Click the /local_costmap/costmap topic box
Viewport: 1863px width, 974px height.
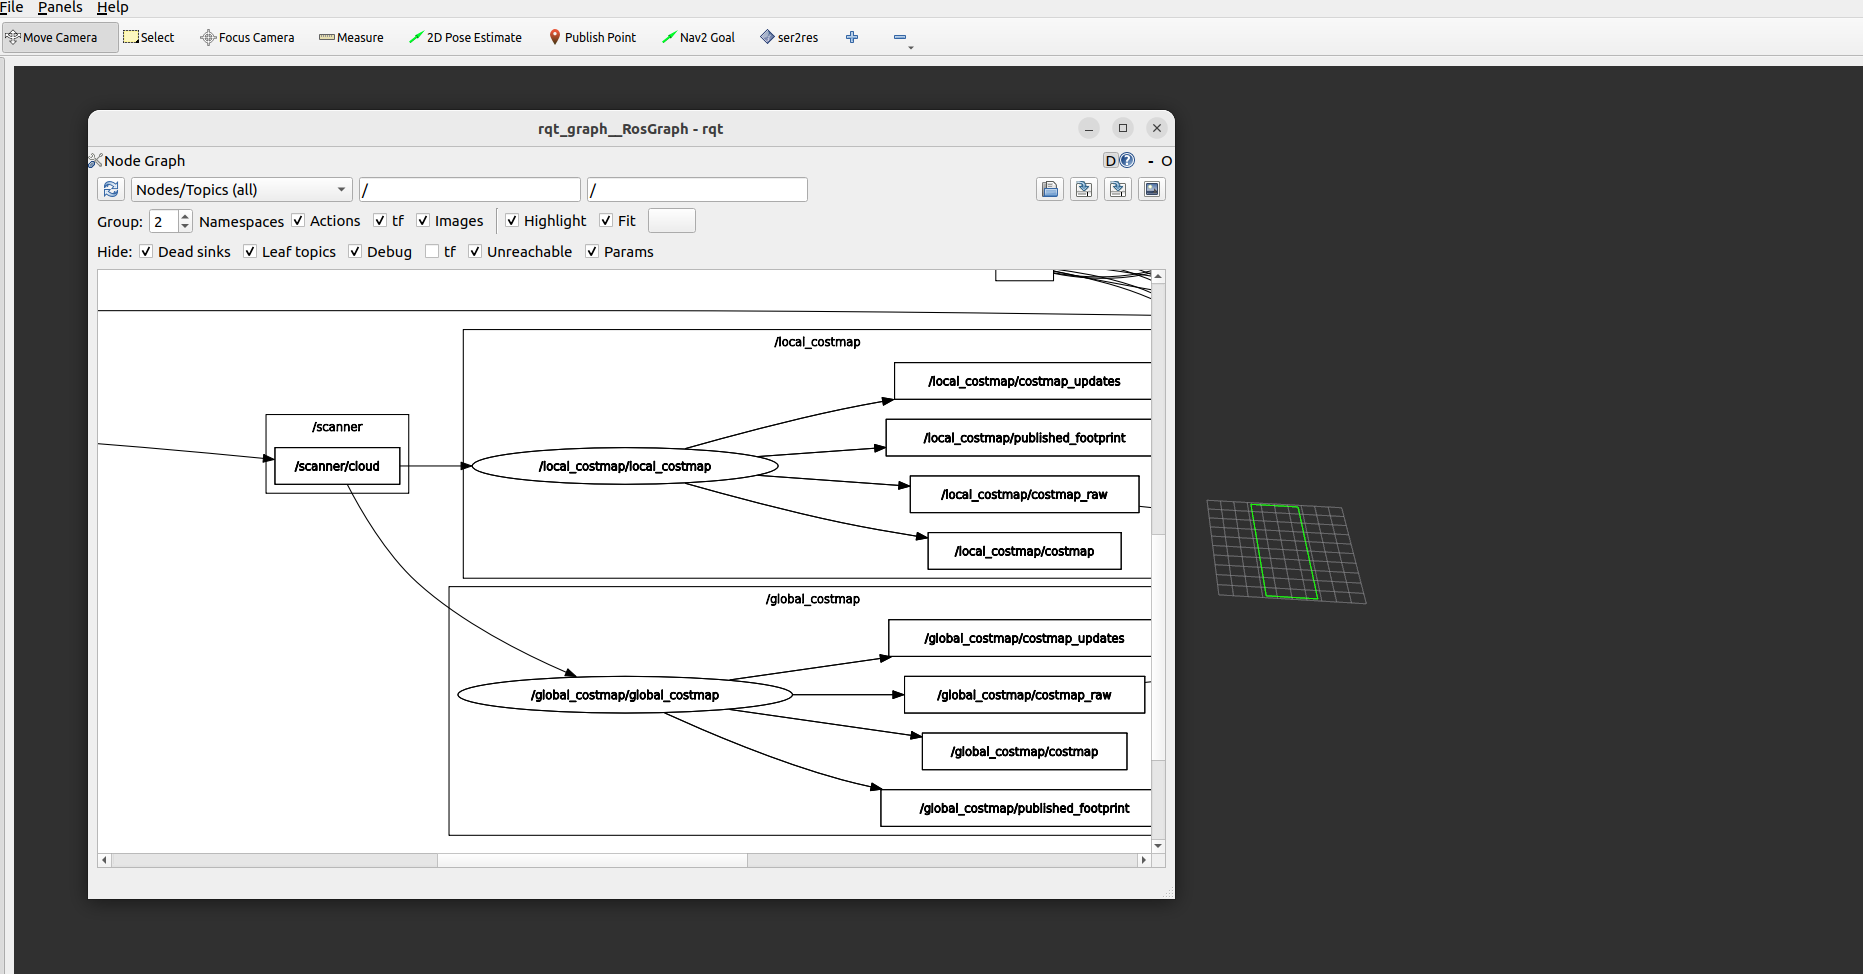point(1024,551)
